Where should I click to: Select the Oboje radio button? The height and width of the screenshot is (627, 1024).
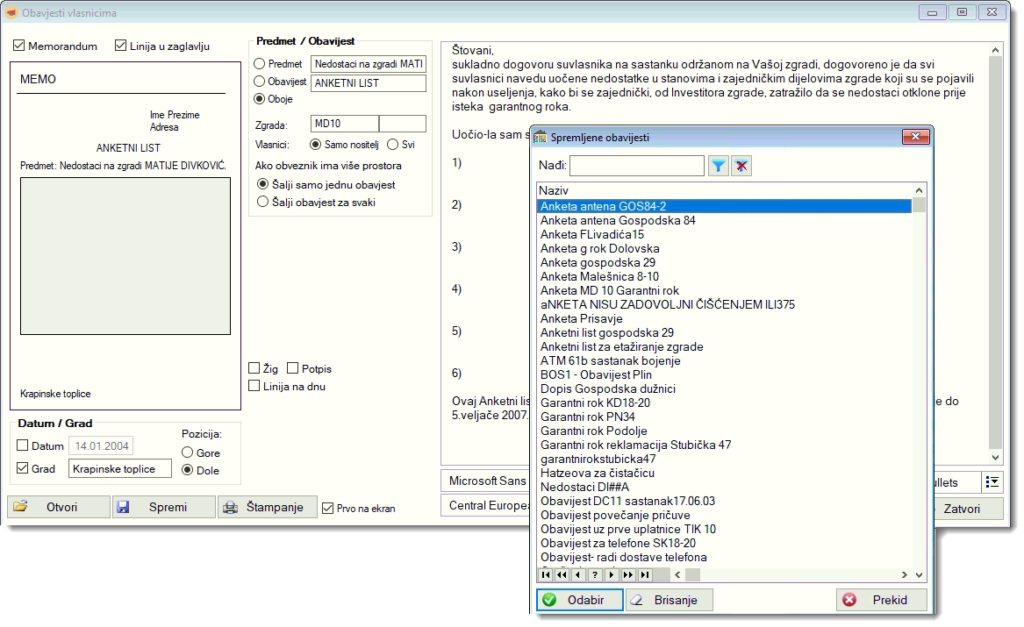point(259,99)
